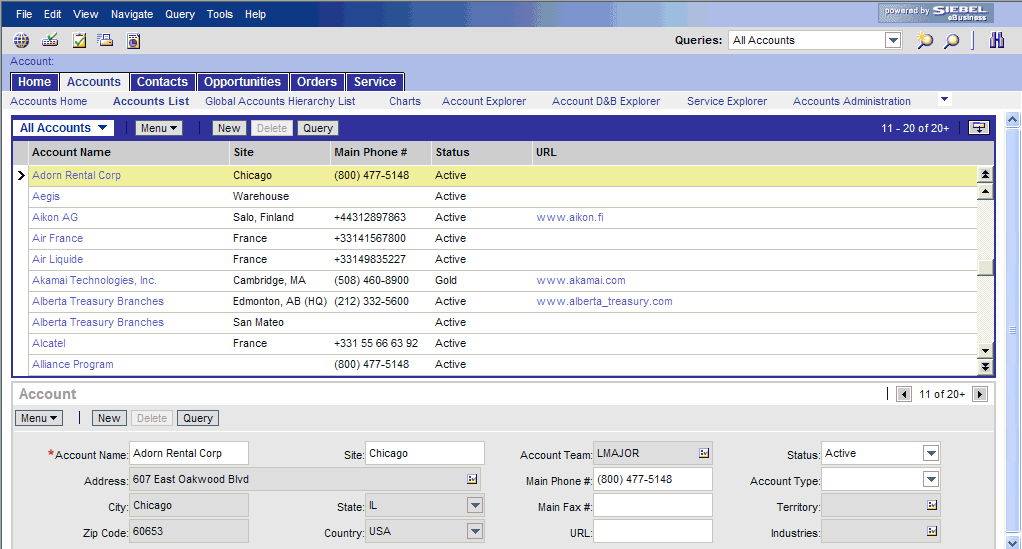1022x549 pixels.
Task: Open the File menu
Action: tap(24, 14)
